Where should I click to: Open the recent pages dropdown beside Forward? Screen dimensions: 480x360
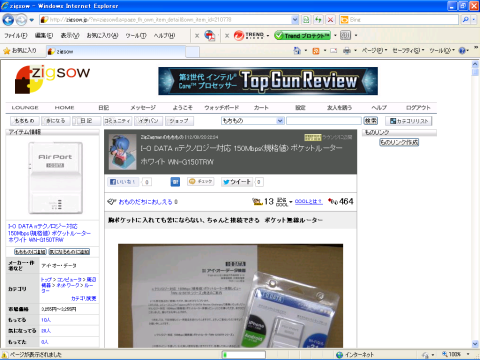(32, 20)
